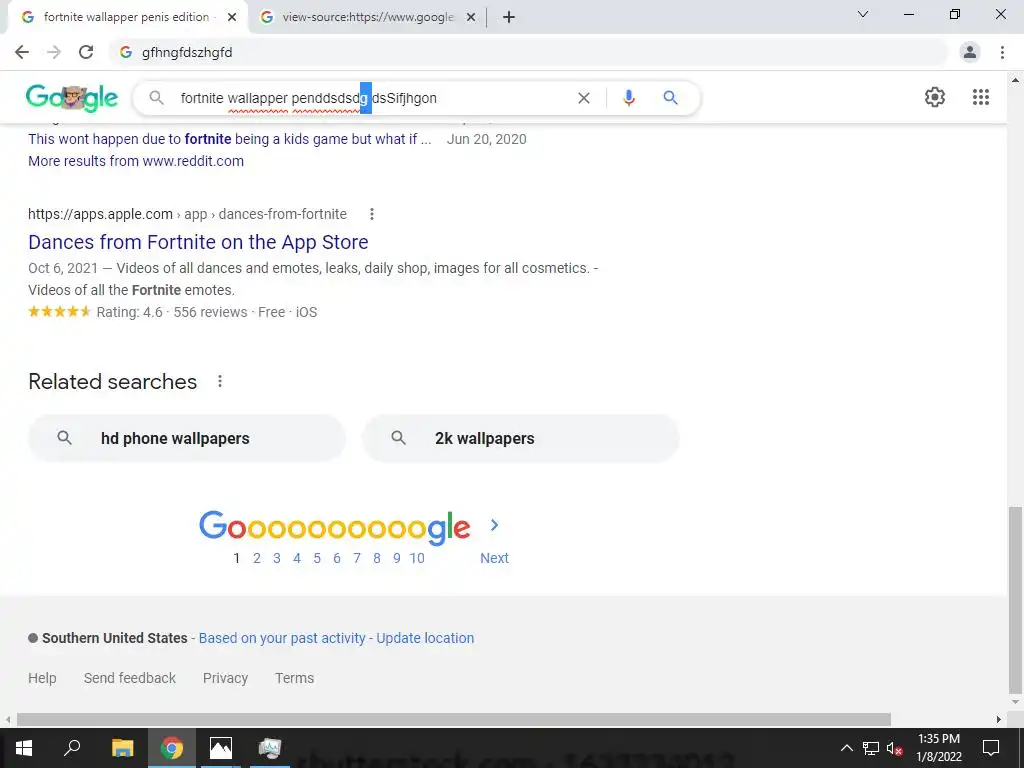The height and width of the screenshot is (768, 1024).
Task: Go to results page 9
Action: click(x=396, y=558)
